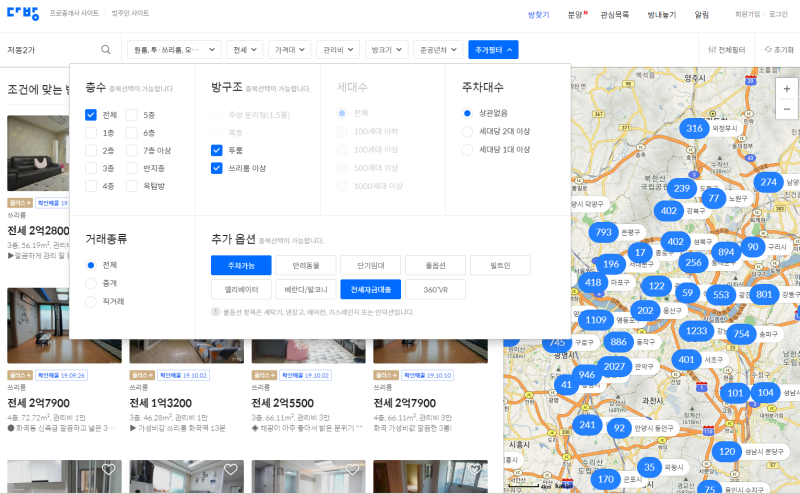Viewport: 800px width, 494px height.
Task: Toggle the 주차가능 option button
Action: (x=241, y=265)
